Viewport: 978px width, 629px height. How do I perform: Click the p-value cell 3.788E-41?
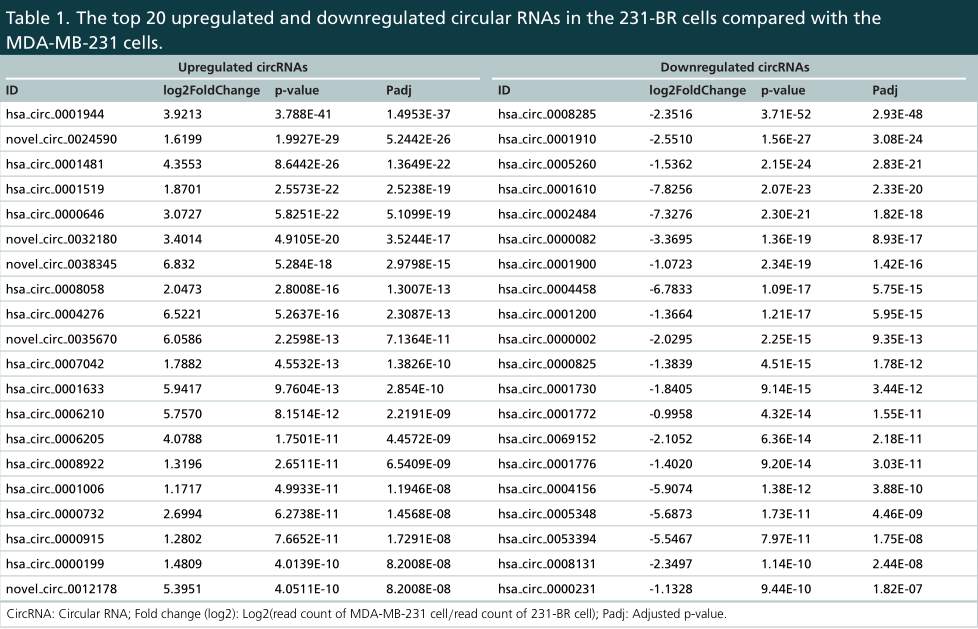point(308,114)
